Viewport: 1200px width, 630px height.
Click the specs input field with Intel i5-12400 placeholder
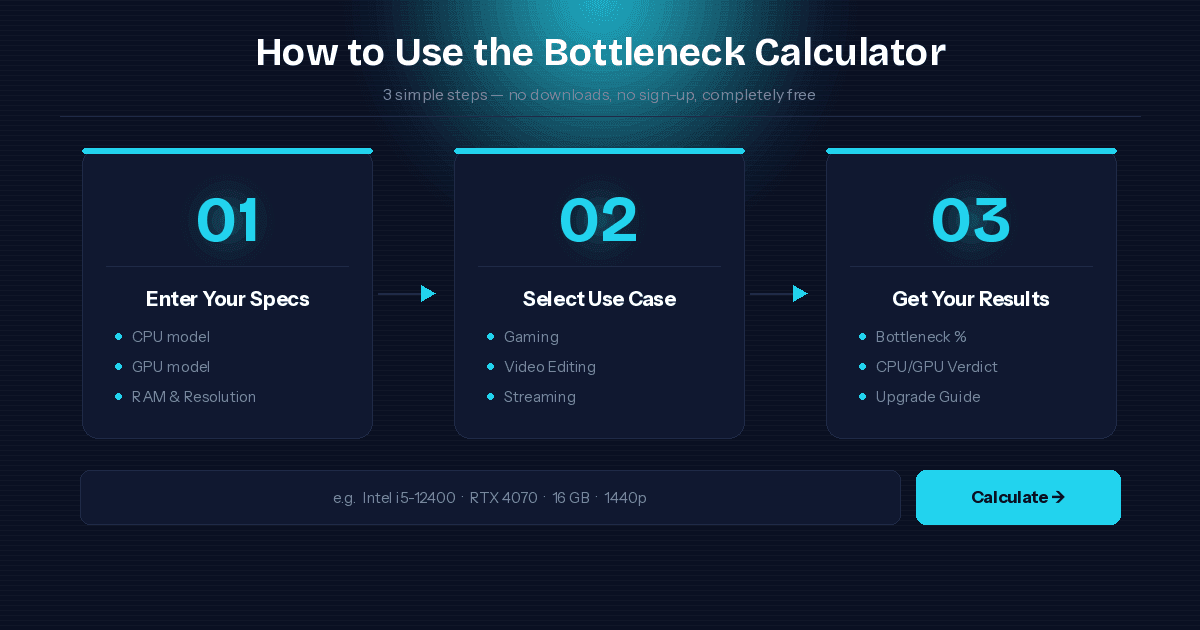[x=490, y=497]
